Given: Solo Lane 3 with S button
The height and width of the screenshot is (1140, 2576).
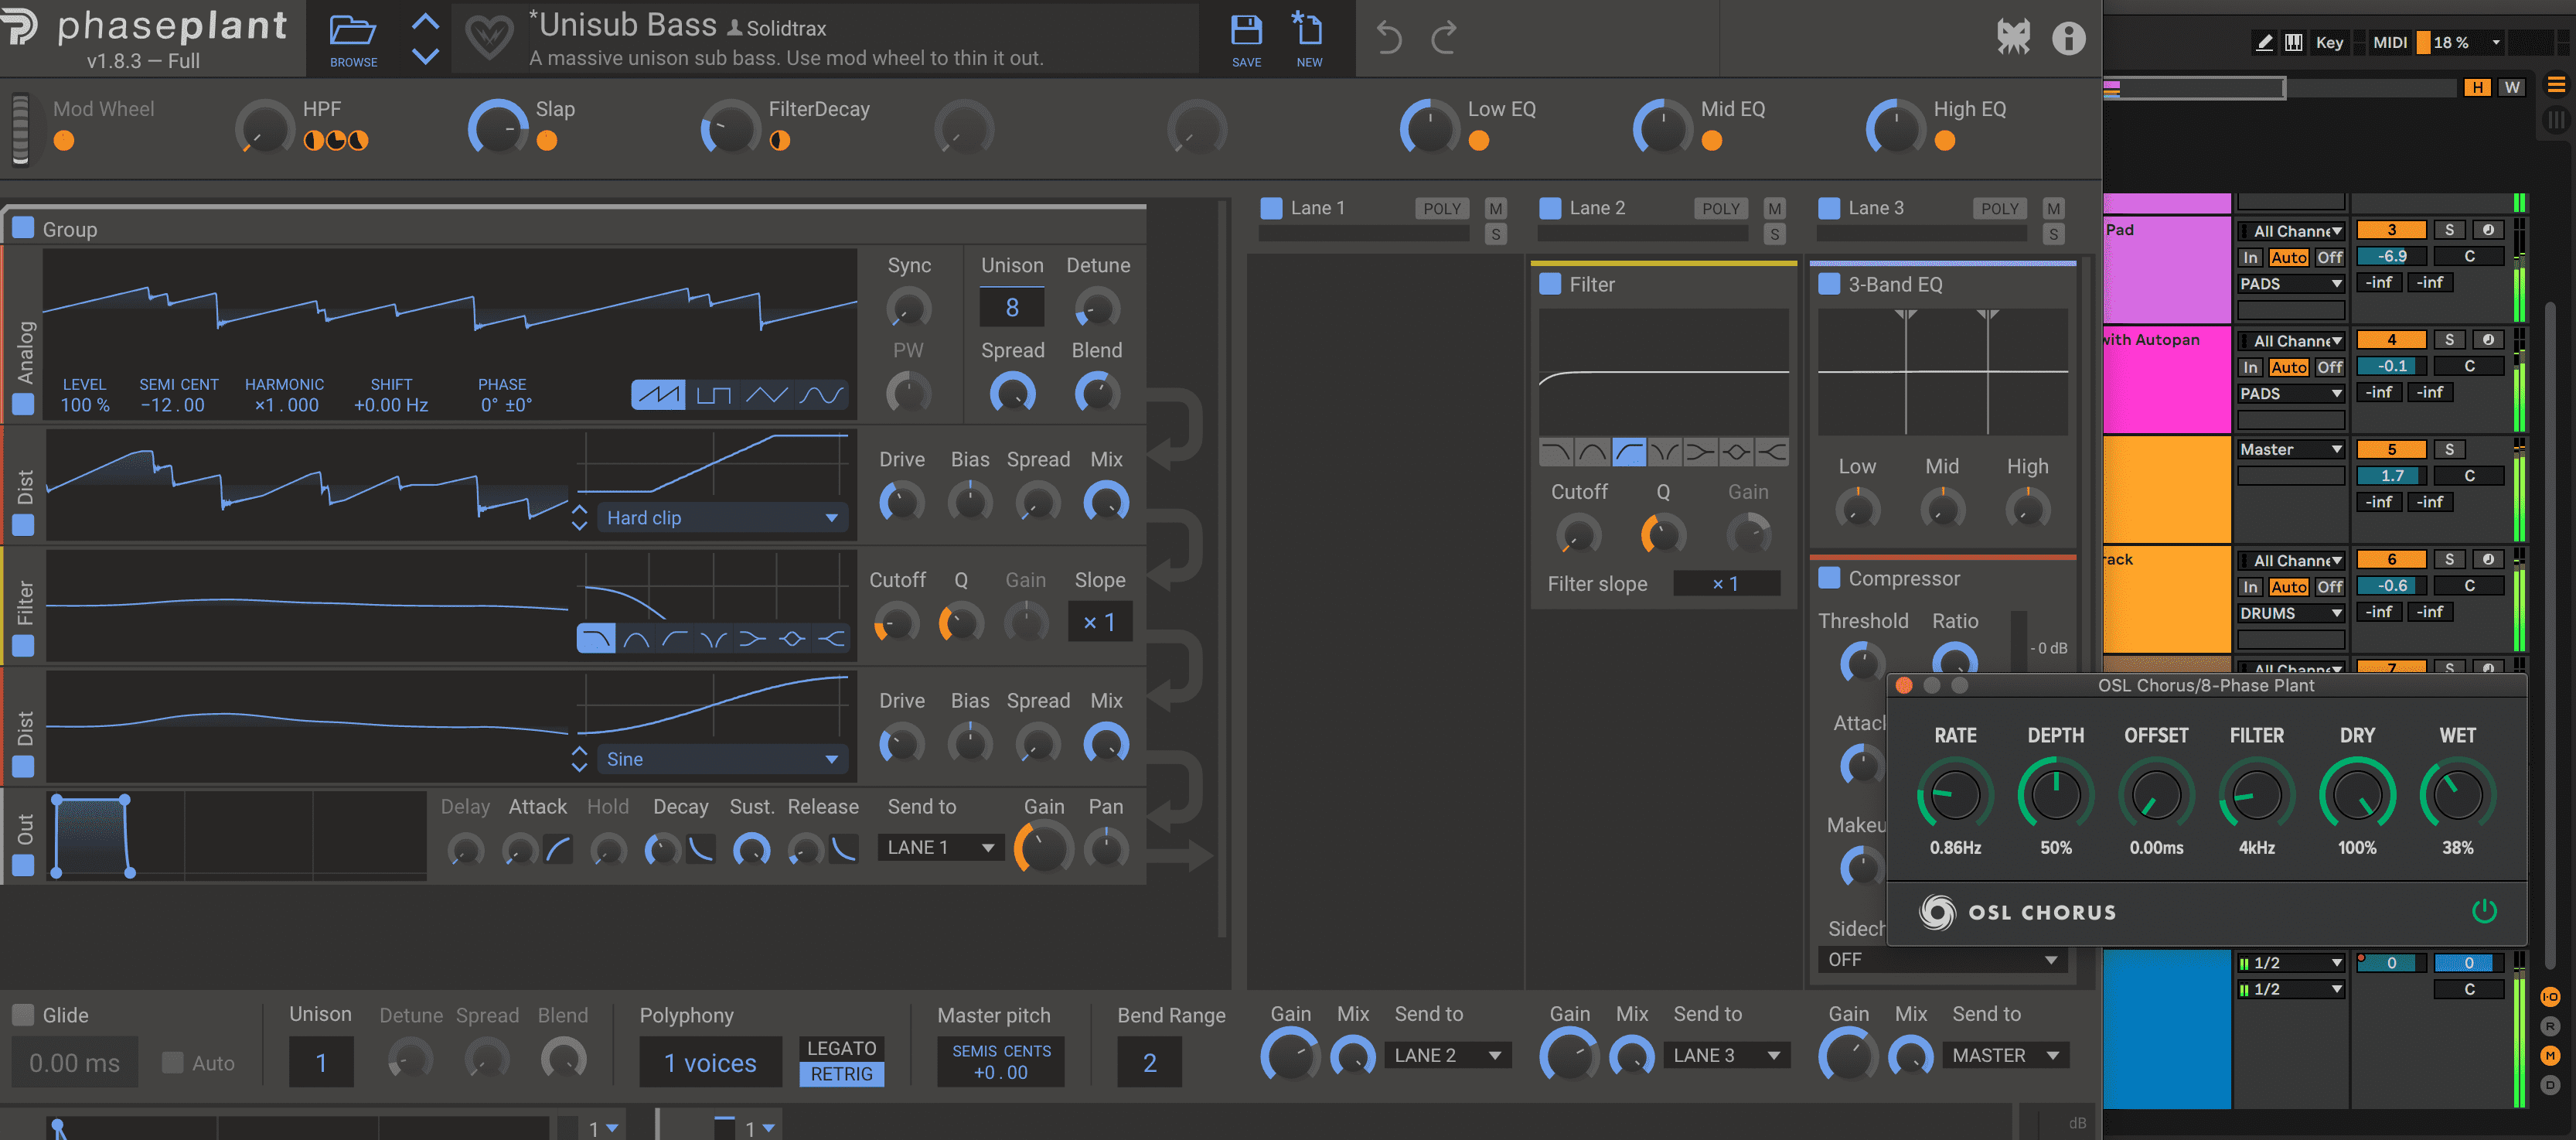Looking at the screenshot, I should click(x=2053, y=234).
